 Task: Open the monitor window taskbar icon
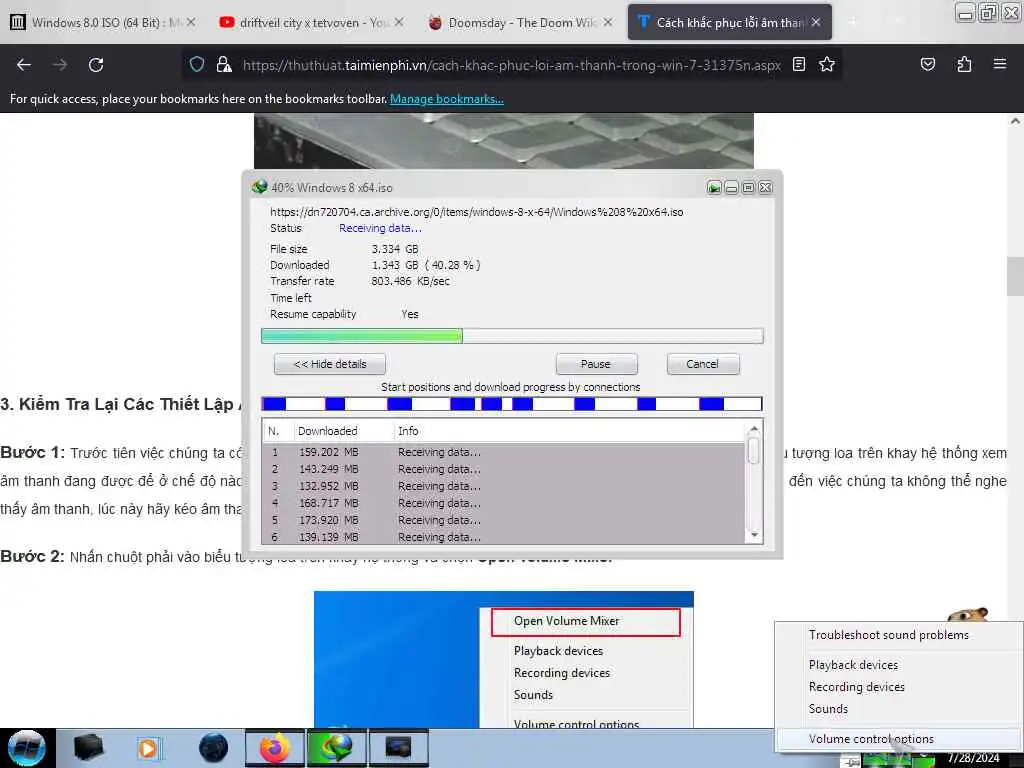[x=398, y=748]
